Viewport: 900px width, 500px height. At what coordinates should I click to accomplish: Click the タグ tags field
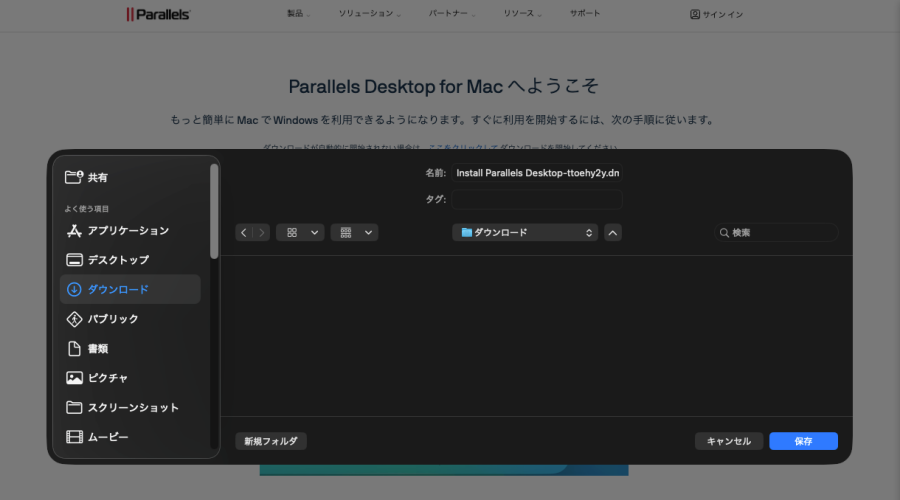point(537,199)
